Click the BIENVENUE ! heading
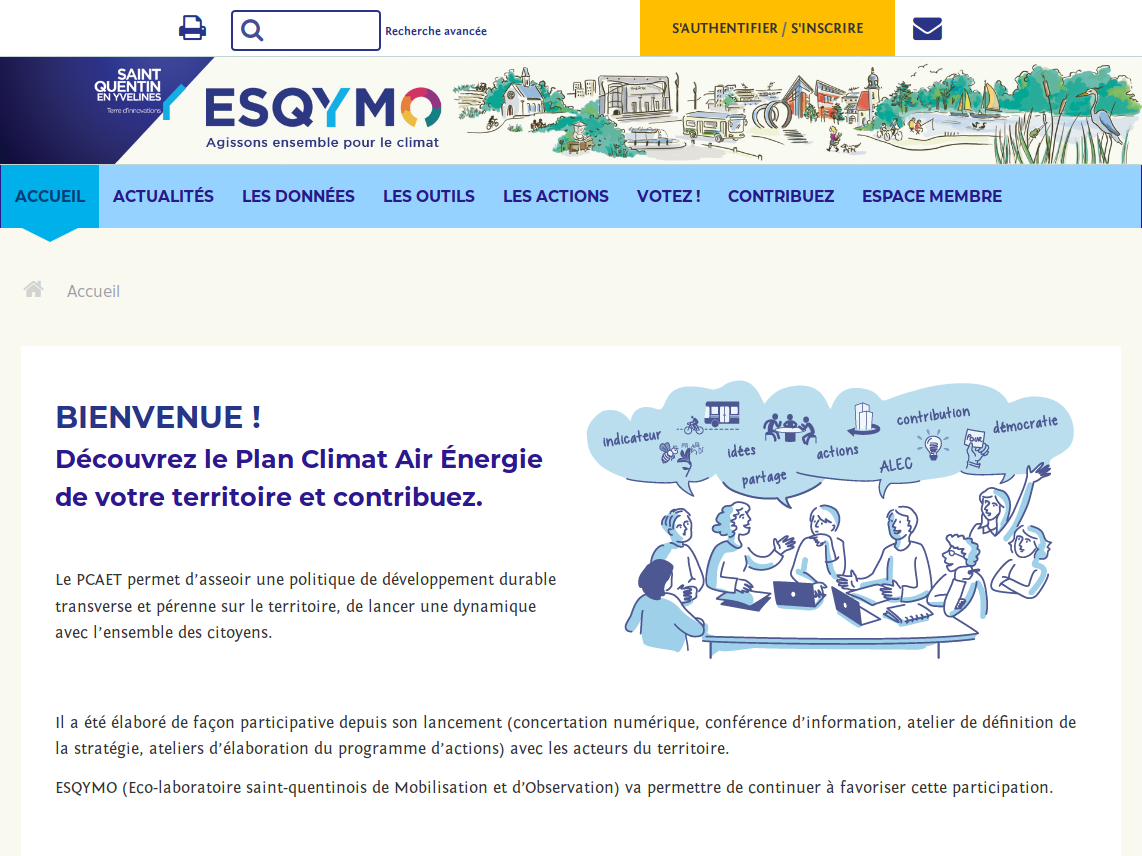 tap(158, 417)
